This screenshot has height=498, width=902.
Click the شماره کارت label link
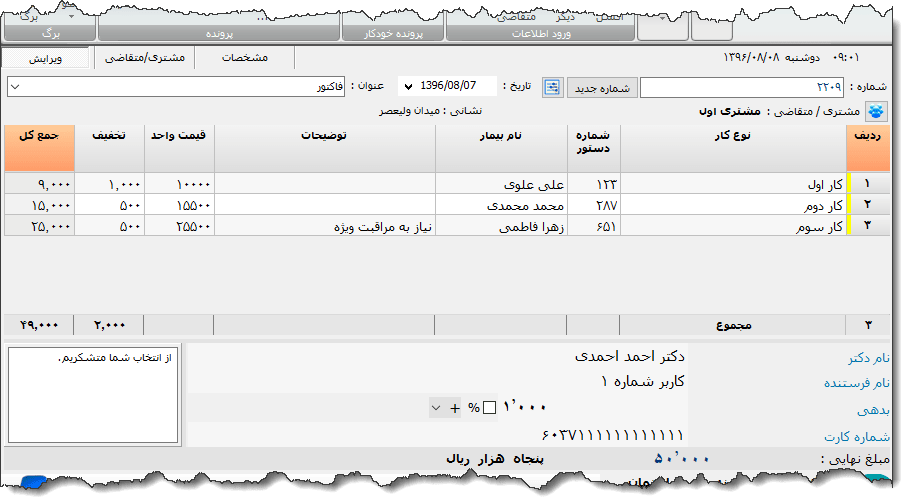(857, 437)
